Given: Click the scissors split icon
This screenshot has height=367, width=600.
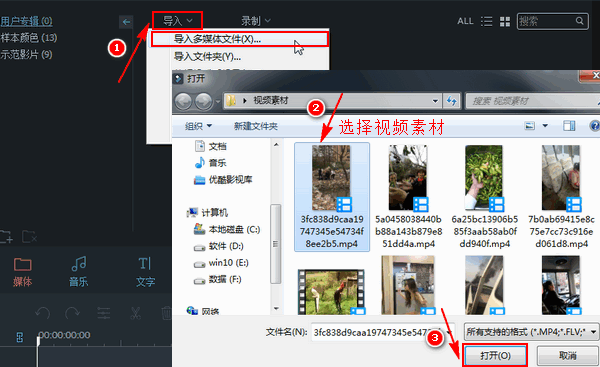Looking at the screenshot, I should (x=135, y=313).
